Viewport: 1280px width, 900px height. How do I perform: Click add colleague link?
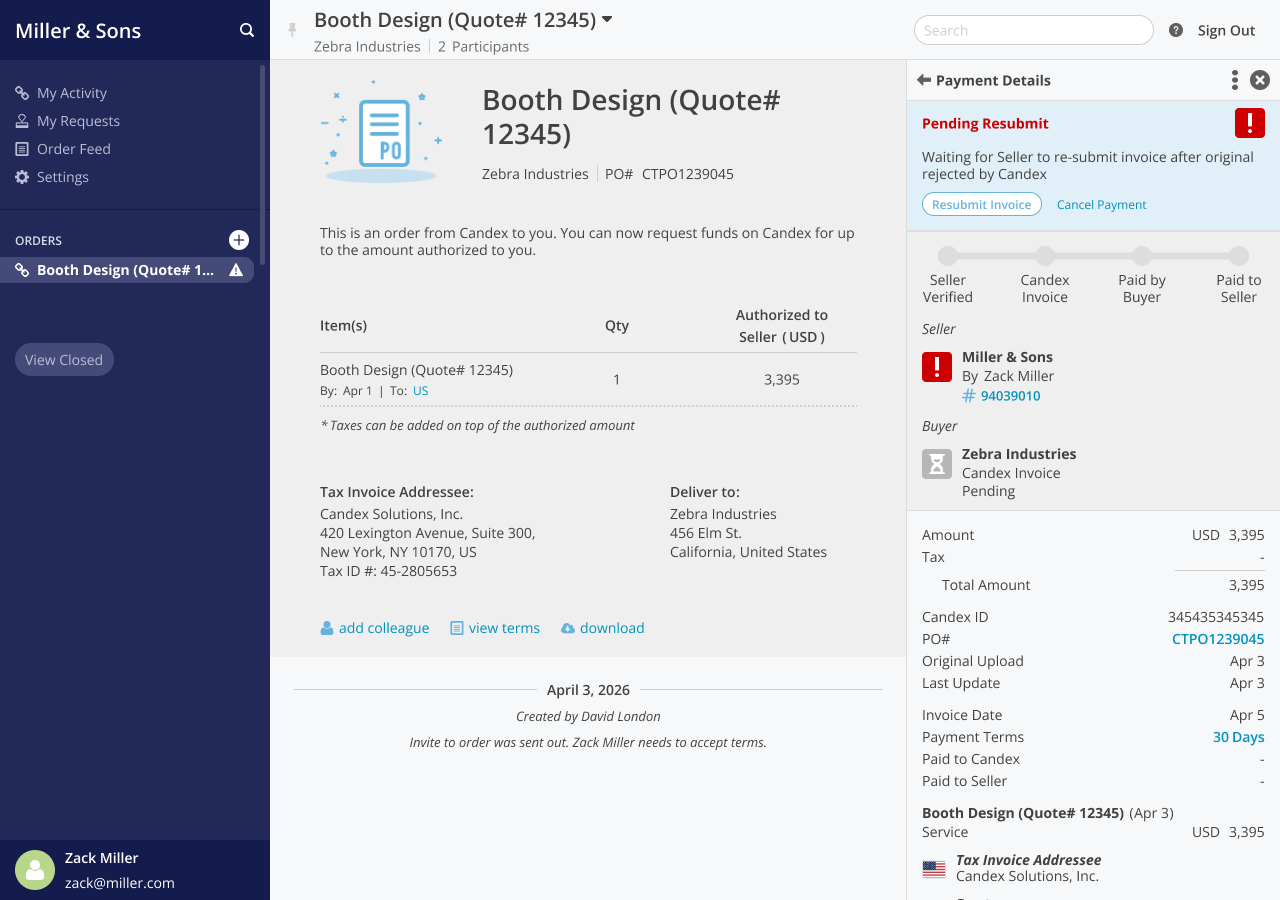[x=384, y=628]
